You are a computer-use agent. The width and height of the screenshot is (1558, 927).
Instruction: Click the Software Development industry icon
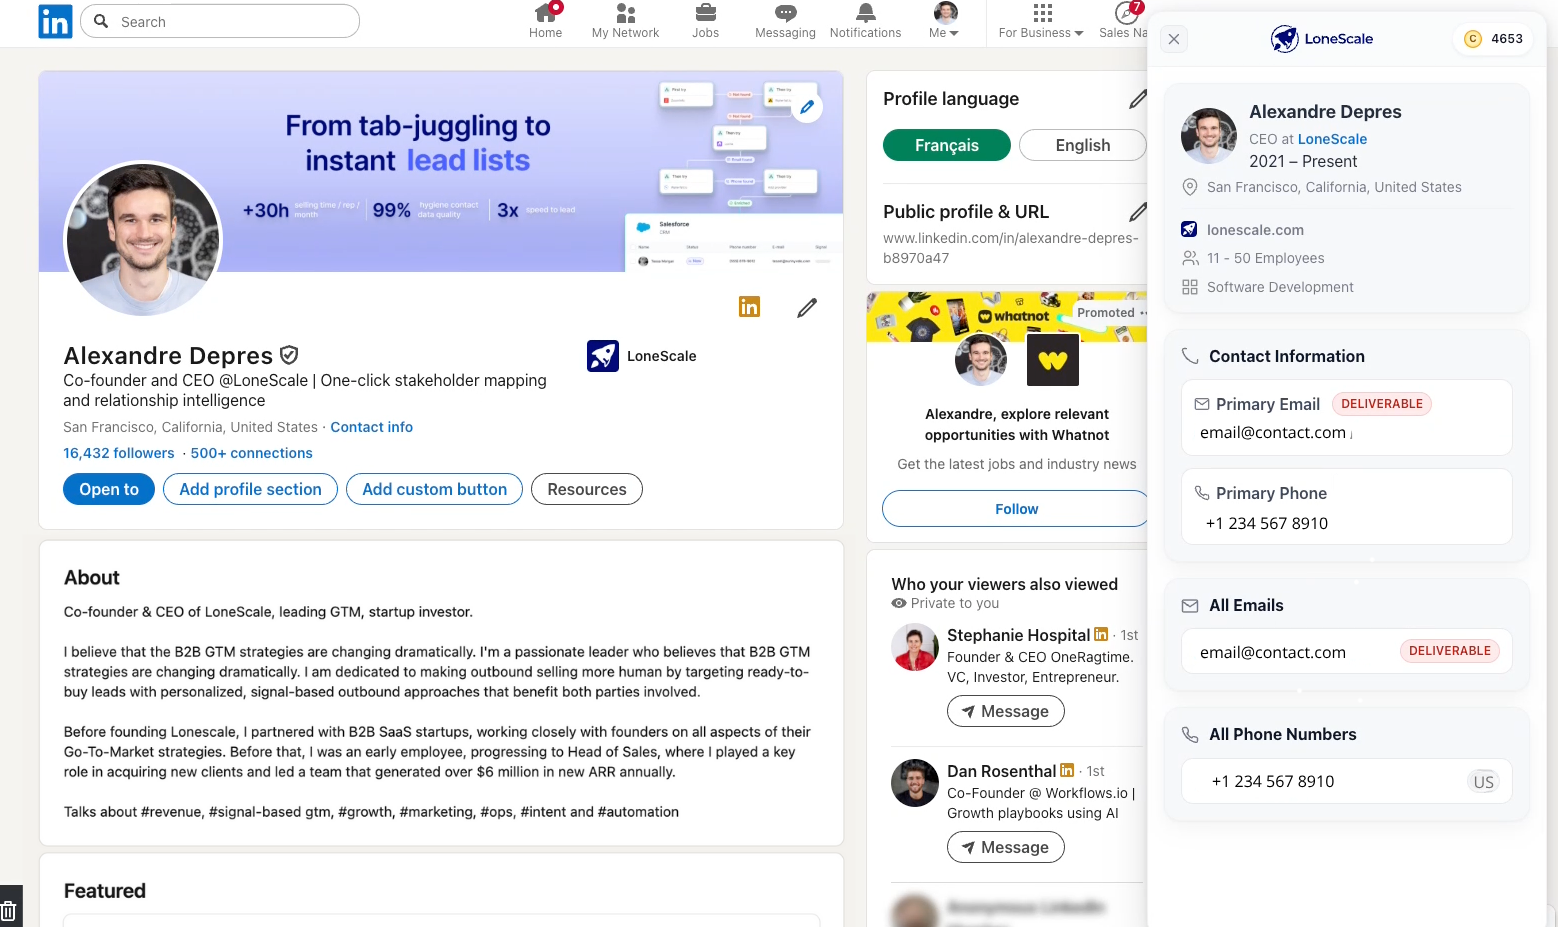pyautogui.click(x=1190, y=287)
